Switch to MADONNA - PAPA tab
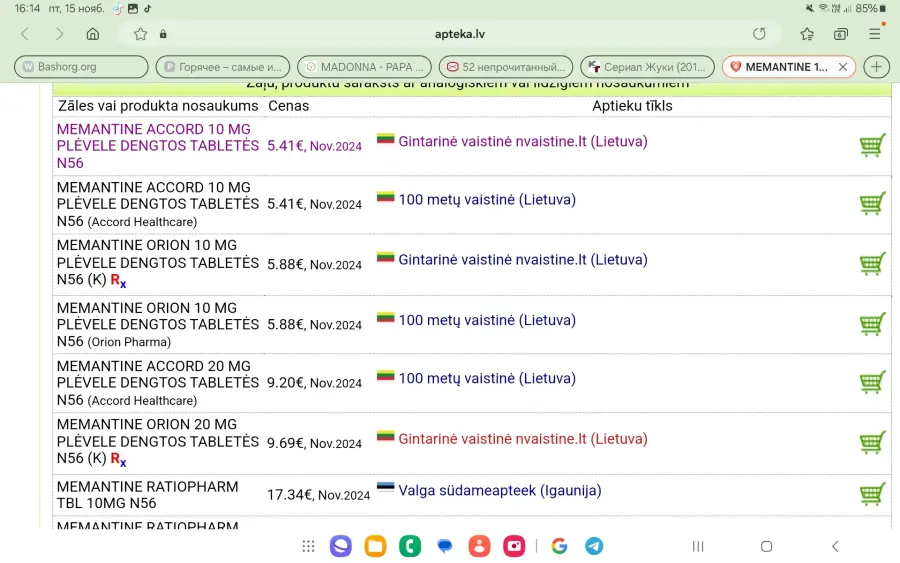900x563 pixels. (x=364, y=67)
